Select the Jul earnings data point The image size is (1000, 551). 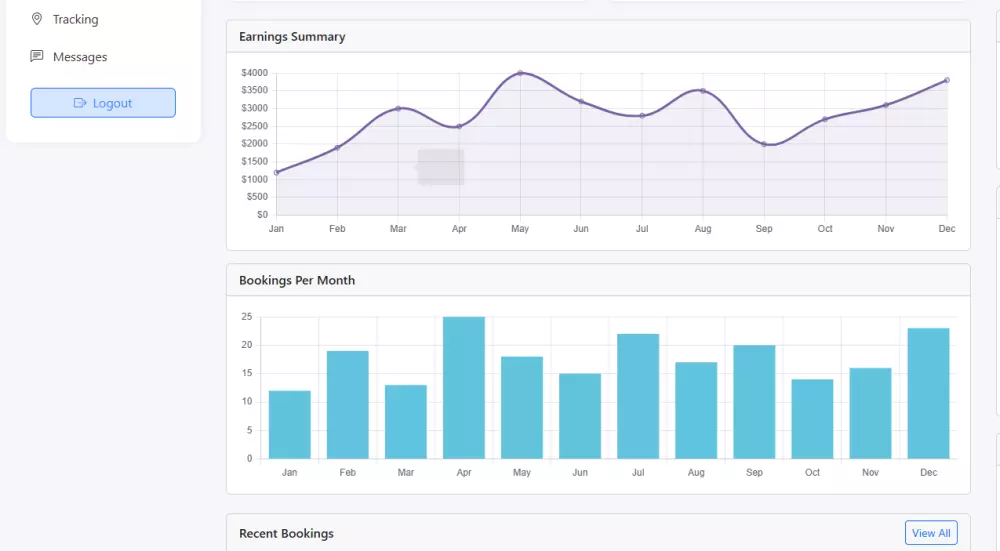642,115
